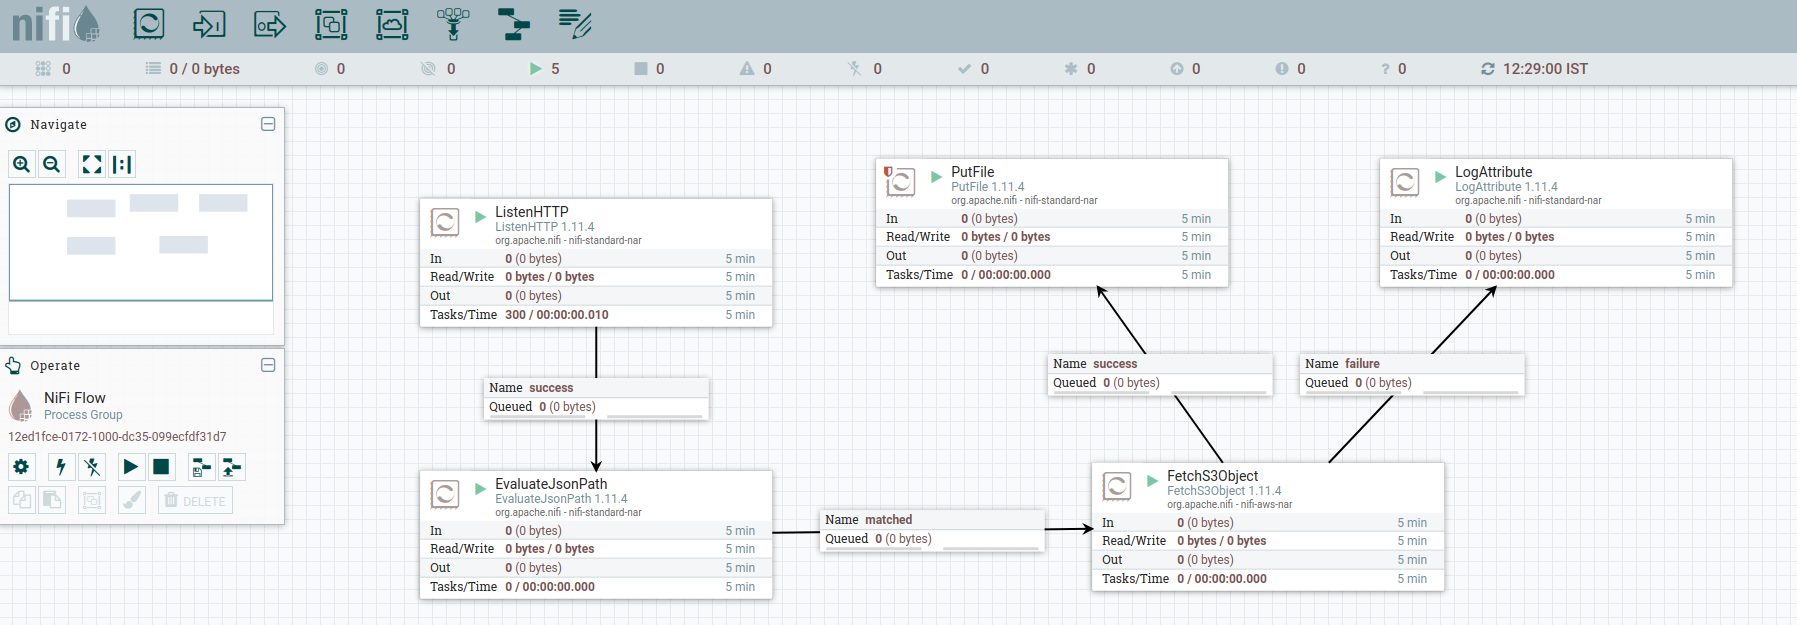Open the process group configuration gear
Viewport: 1797px width, 625px height.
pos(22,467)
